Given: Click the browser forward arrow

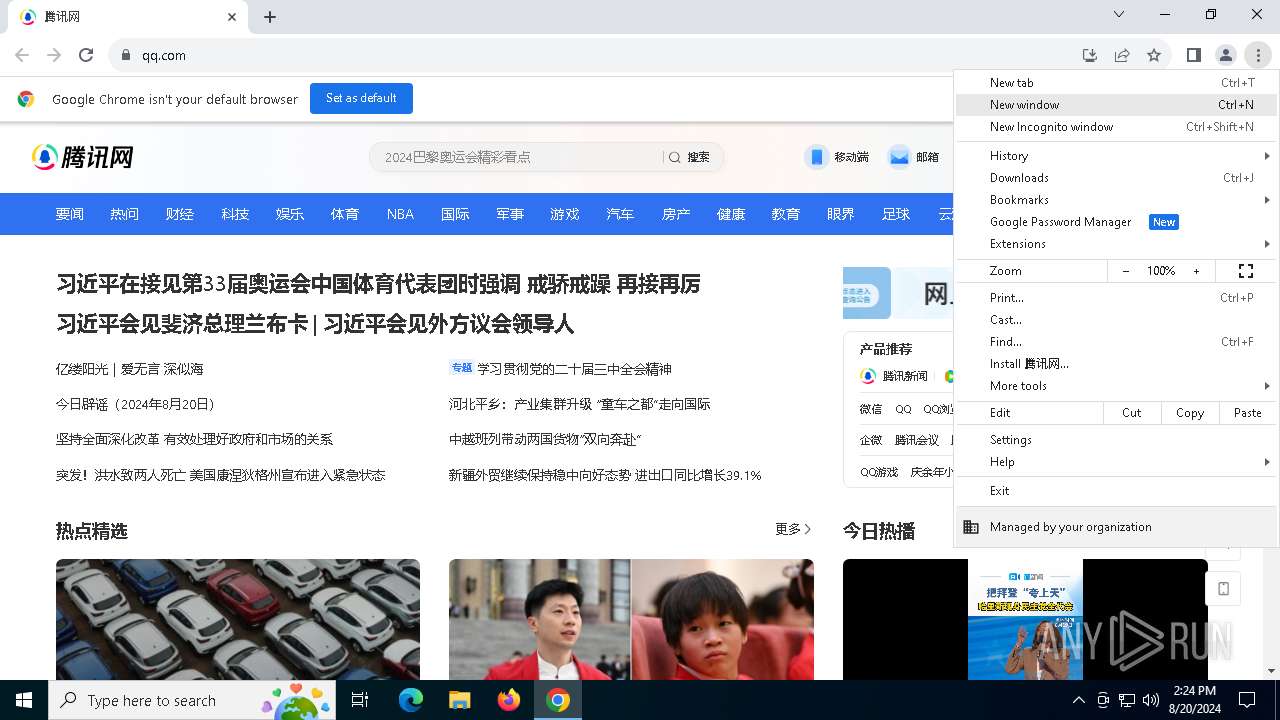Looking at the screenshot, I should tap(54, 55).
